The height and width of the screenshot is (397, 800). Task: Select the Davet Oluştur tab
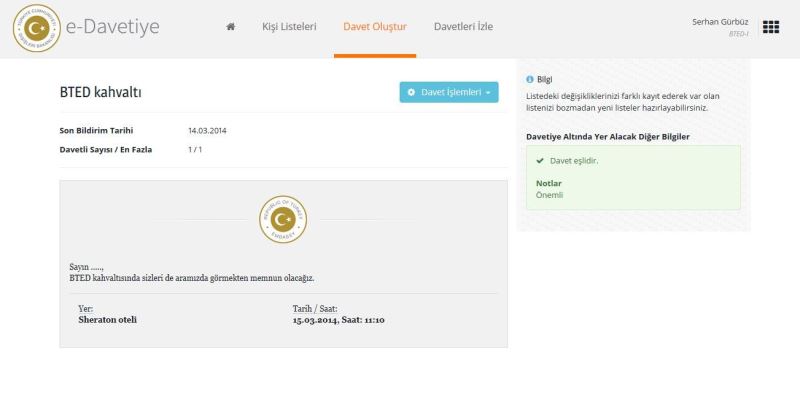tap(375, 27)
